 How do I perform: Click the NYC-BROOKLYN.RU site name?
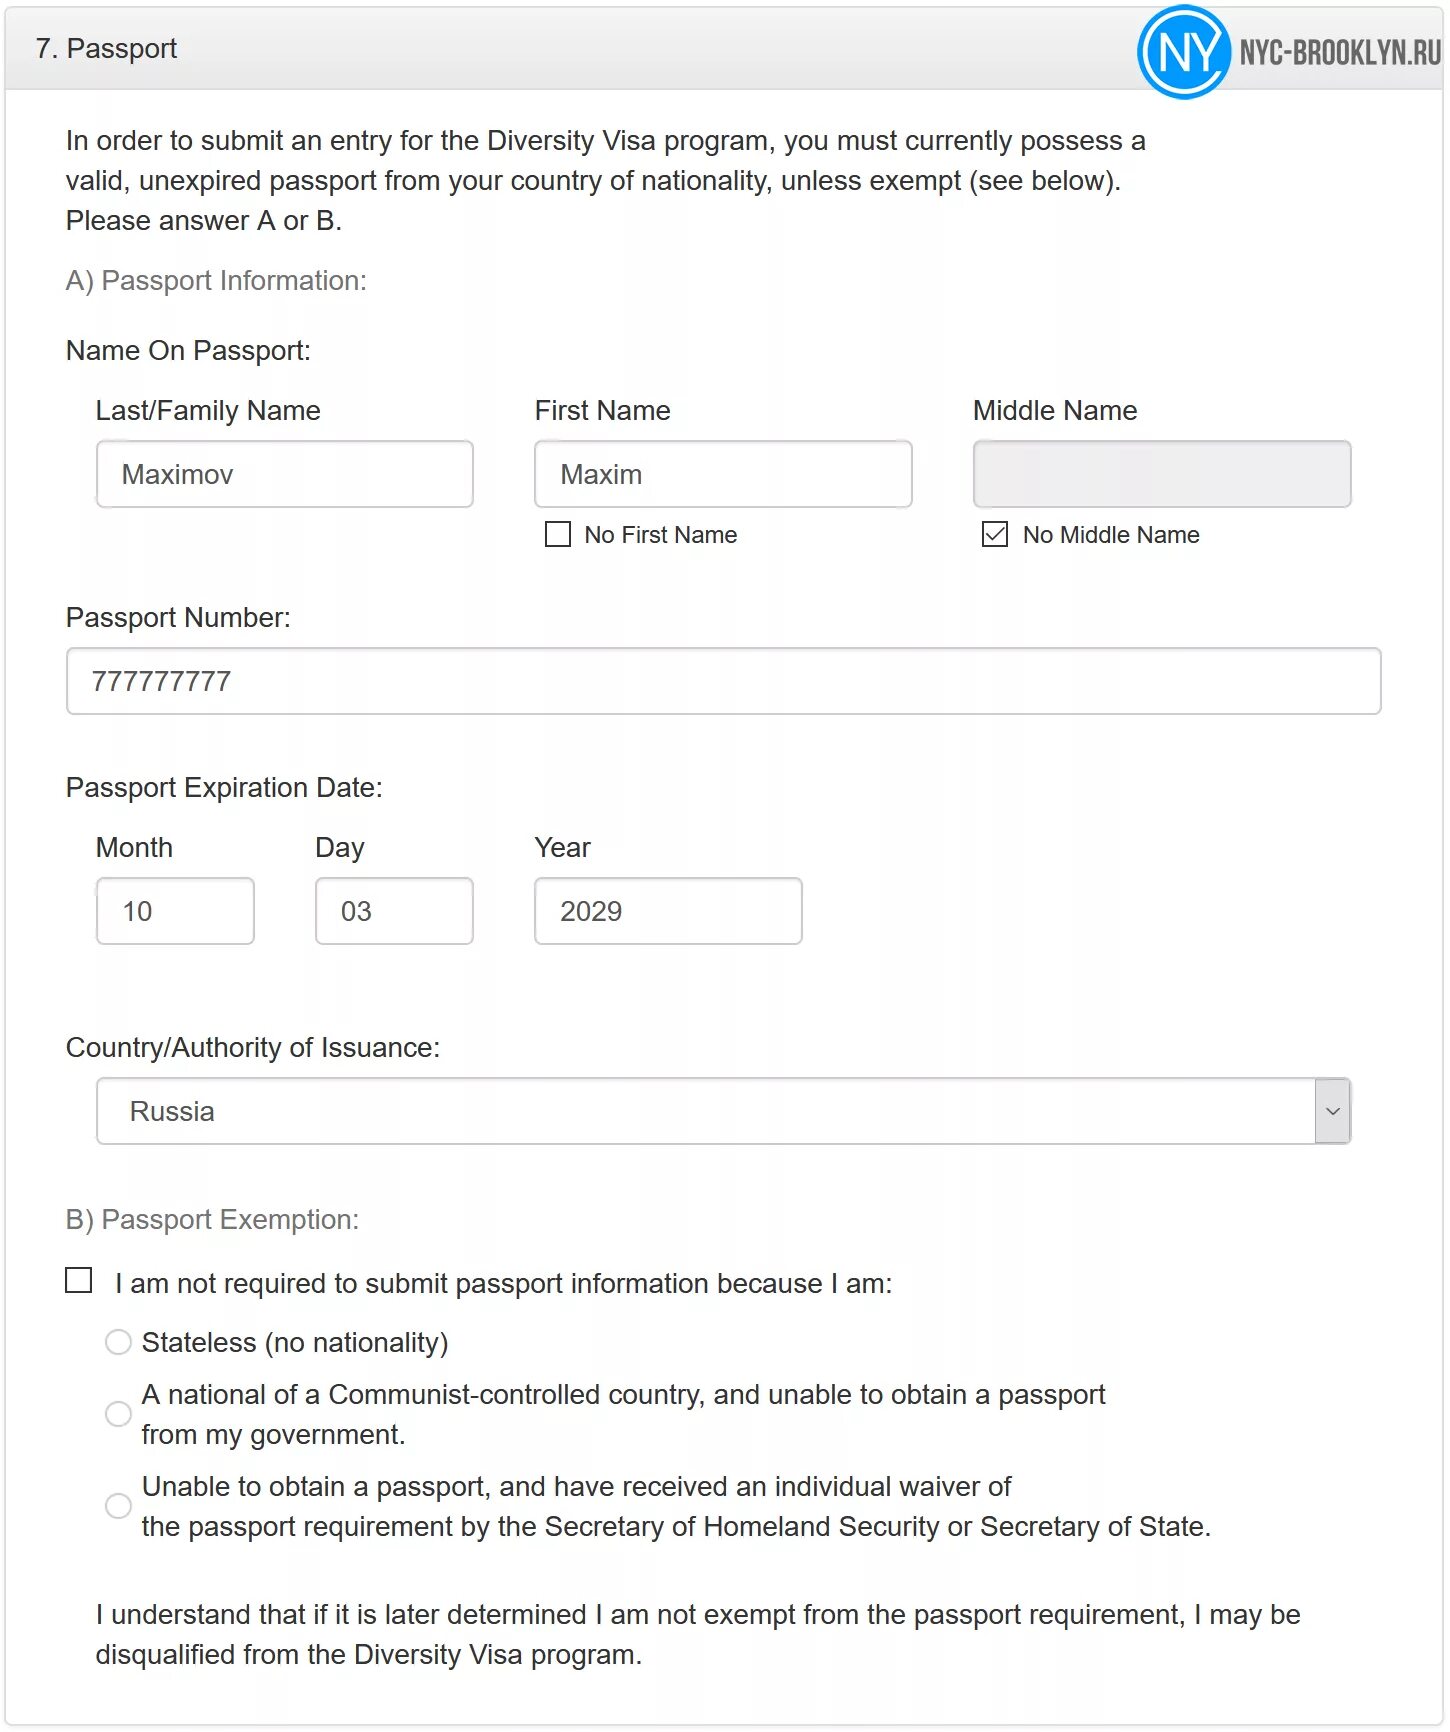point(1340,52)
